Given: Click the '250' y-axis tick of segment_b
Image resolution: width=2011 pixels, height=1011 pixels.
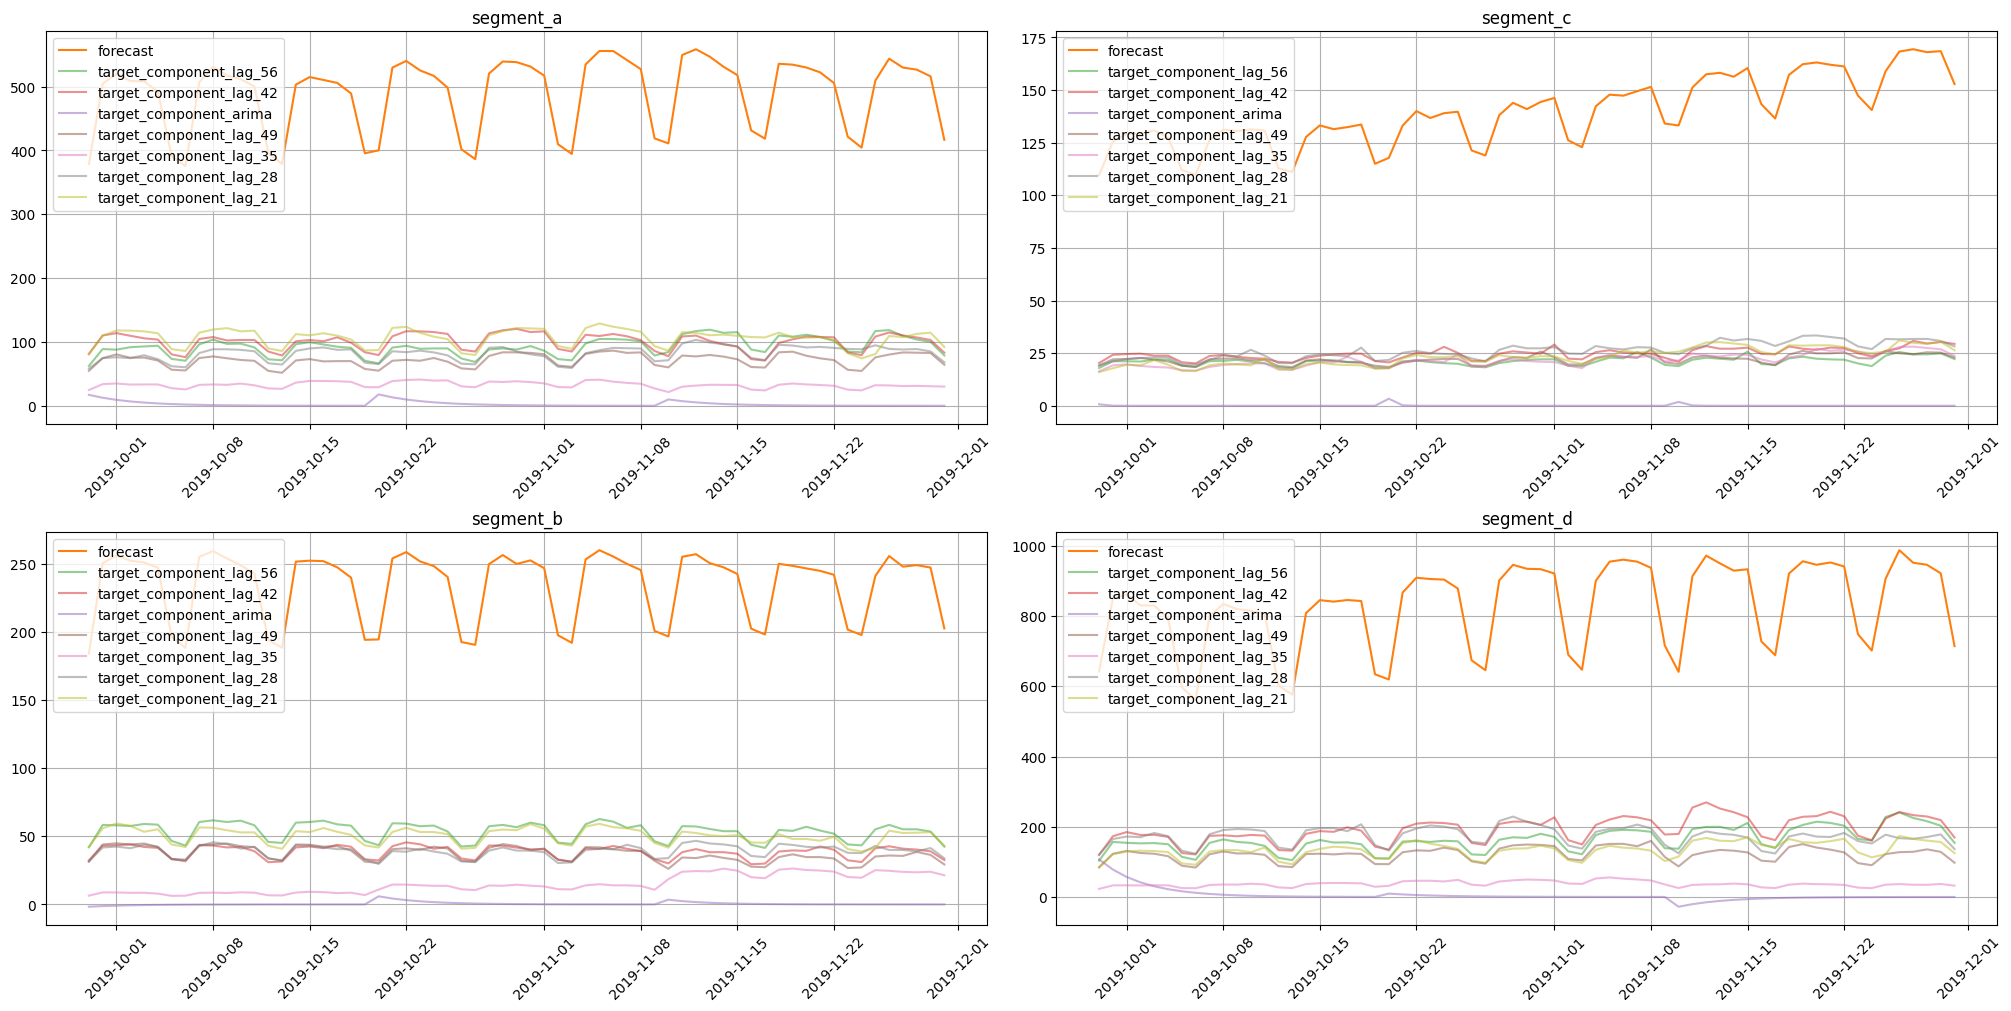Looking at the screenshot, I should click(x=23, y=564).
